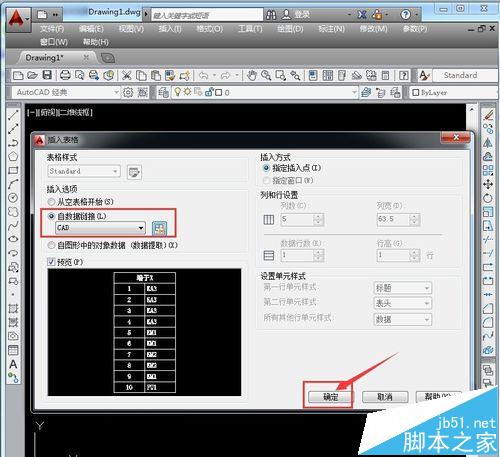Click the Cancel (取消) button

point(385,397)
